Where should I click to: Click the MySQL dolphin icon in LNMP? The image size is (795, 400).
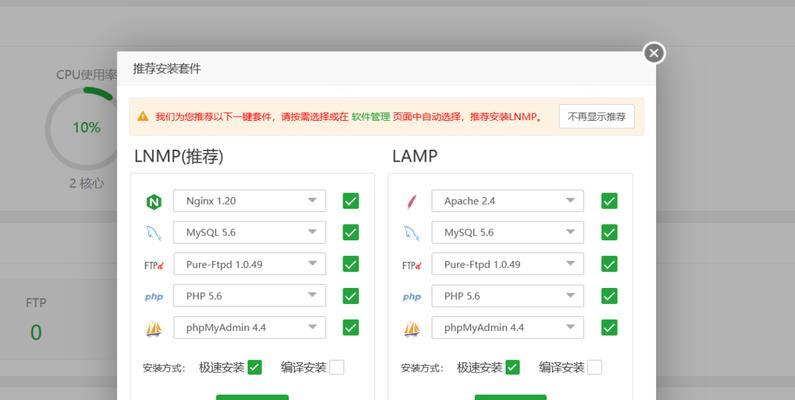pos(153,233)
